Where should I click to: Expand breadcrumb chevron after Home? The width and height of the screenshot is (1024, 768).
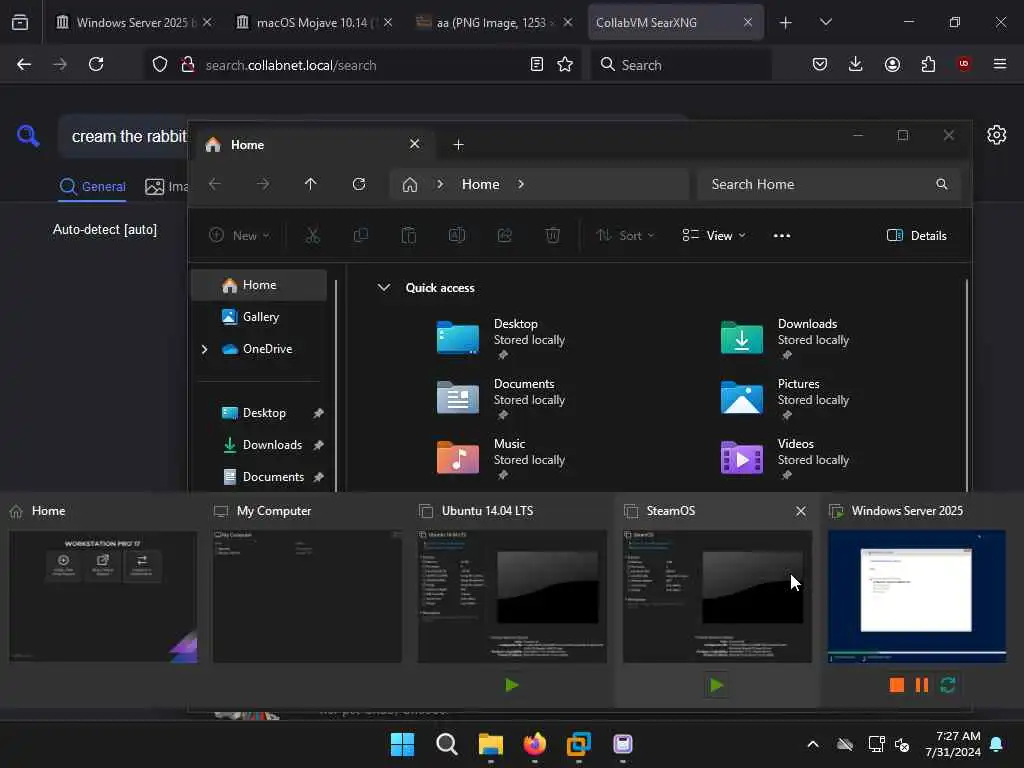[520, 184]
